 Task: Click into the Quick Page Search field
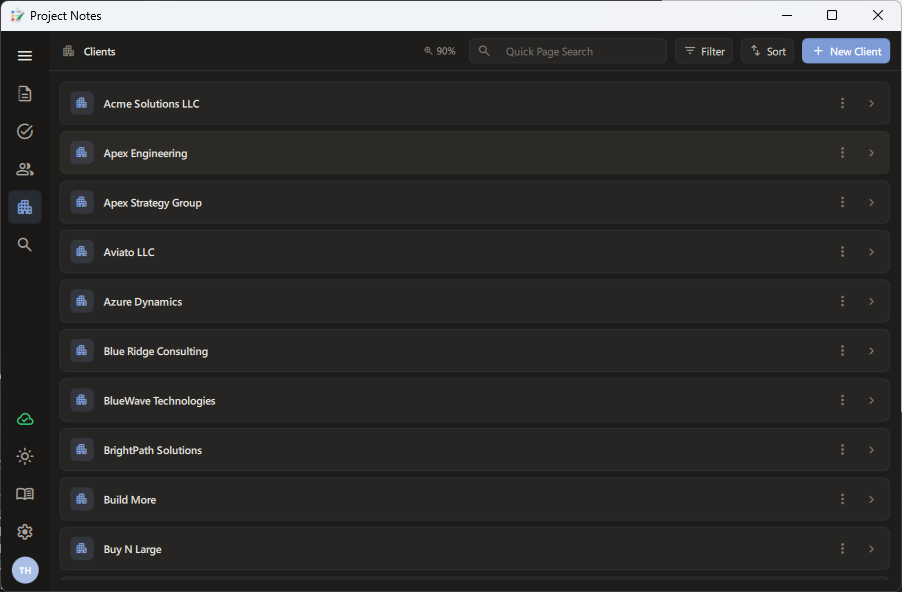(x=568, y=51)
